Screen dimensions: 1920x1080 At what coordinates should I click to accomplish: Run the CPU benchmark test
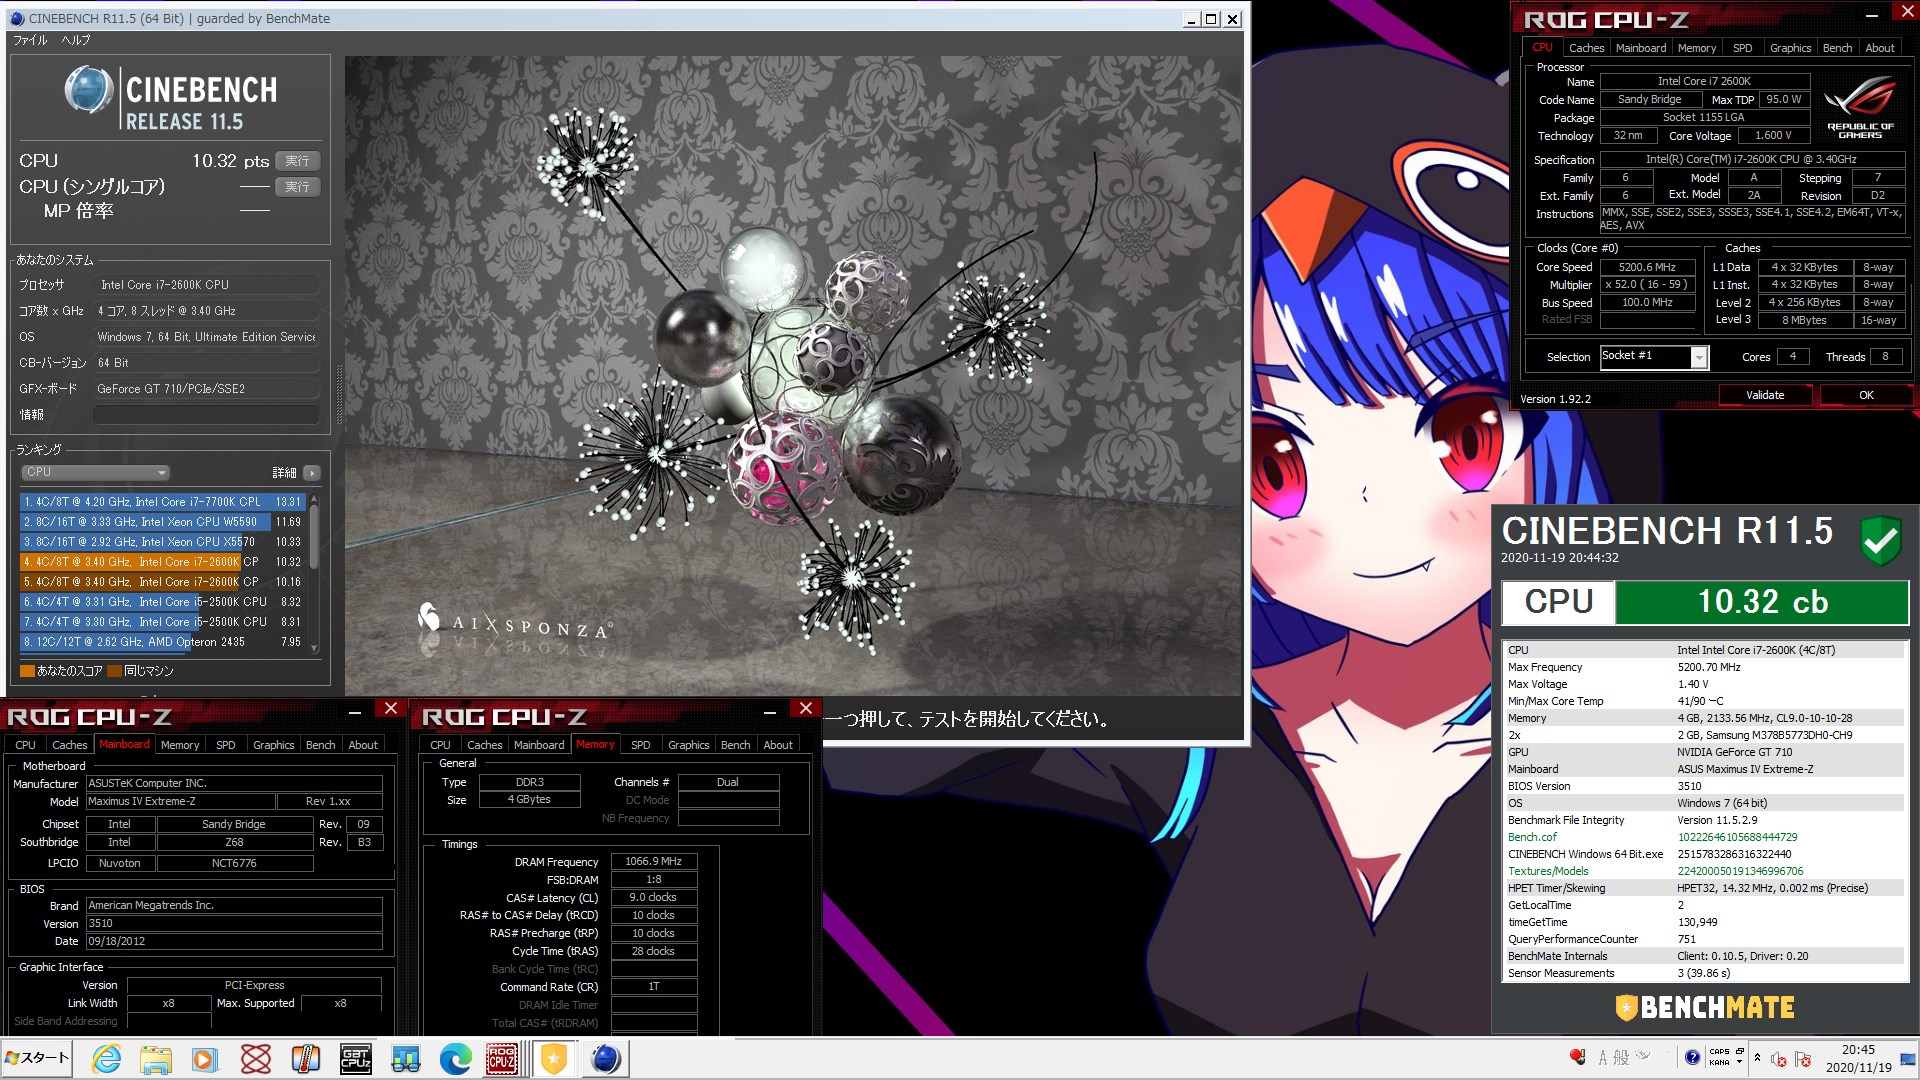[x=297, y=161]
